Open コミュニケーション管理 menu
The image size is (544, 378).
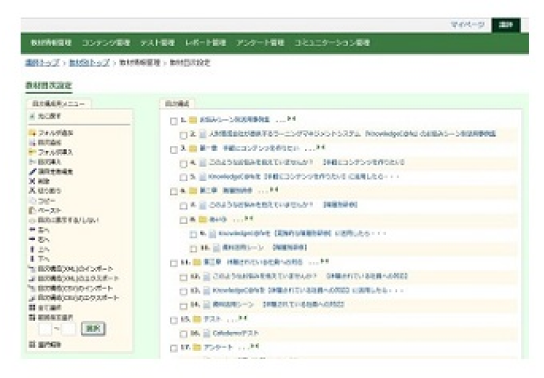332,43
